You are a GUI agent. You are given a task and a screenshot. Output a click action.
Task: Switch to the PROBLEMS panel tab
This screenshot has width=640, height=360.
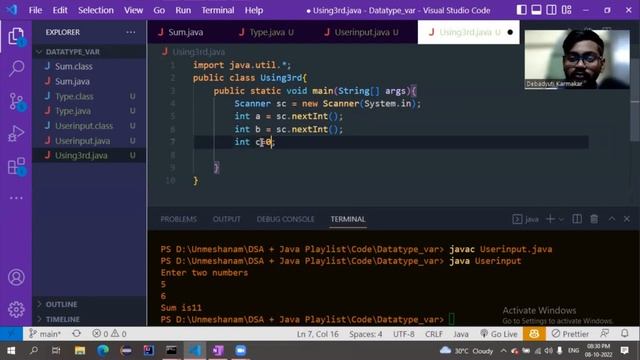178,219
